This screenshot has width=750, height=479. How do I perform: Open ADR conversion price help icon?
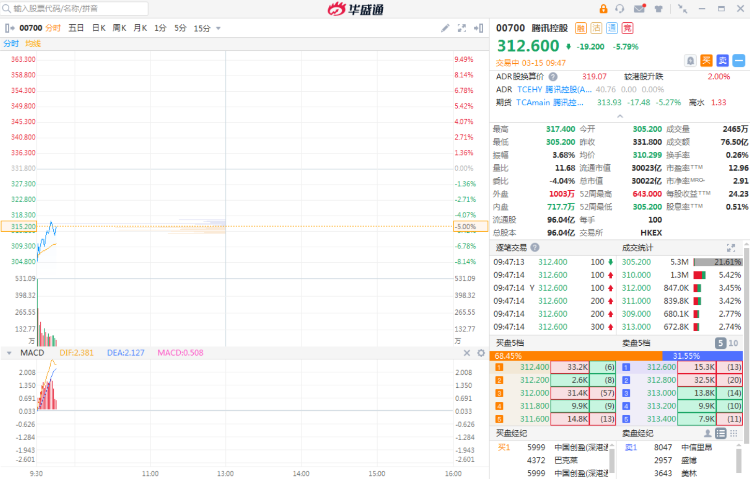pyautogui.click(x=552, y=76)
